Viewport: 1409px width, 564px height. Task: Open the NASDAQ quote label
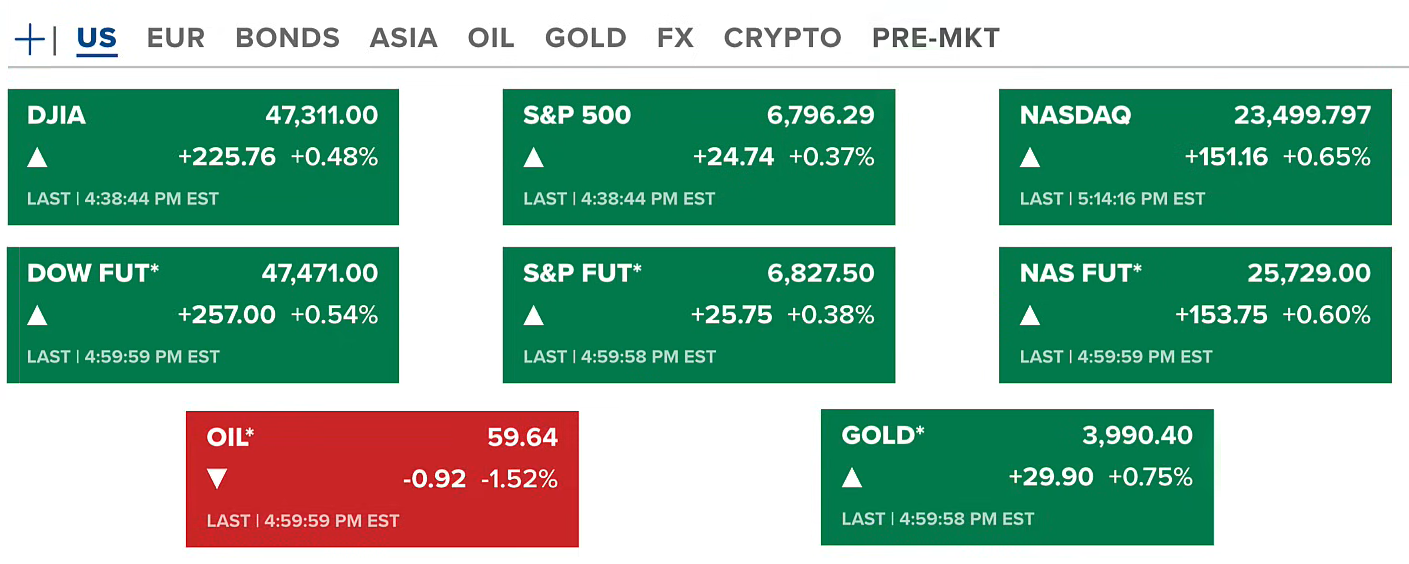tap(1075, 115)
